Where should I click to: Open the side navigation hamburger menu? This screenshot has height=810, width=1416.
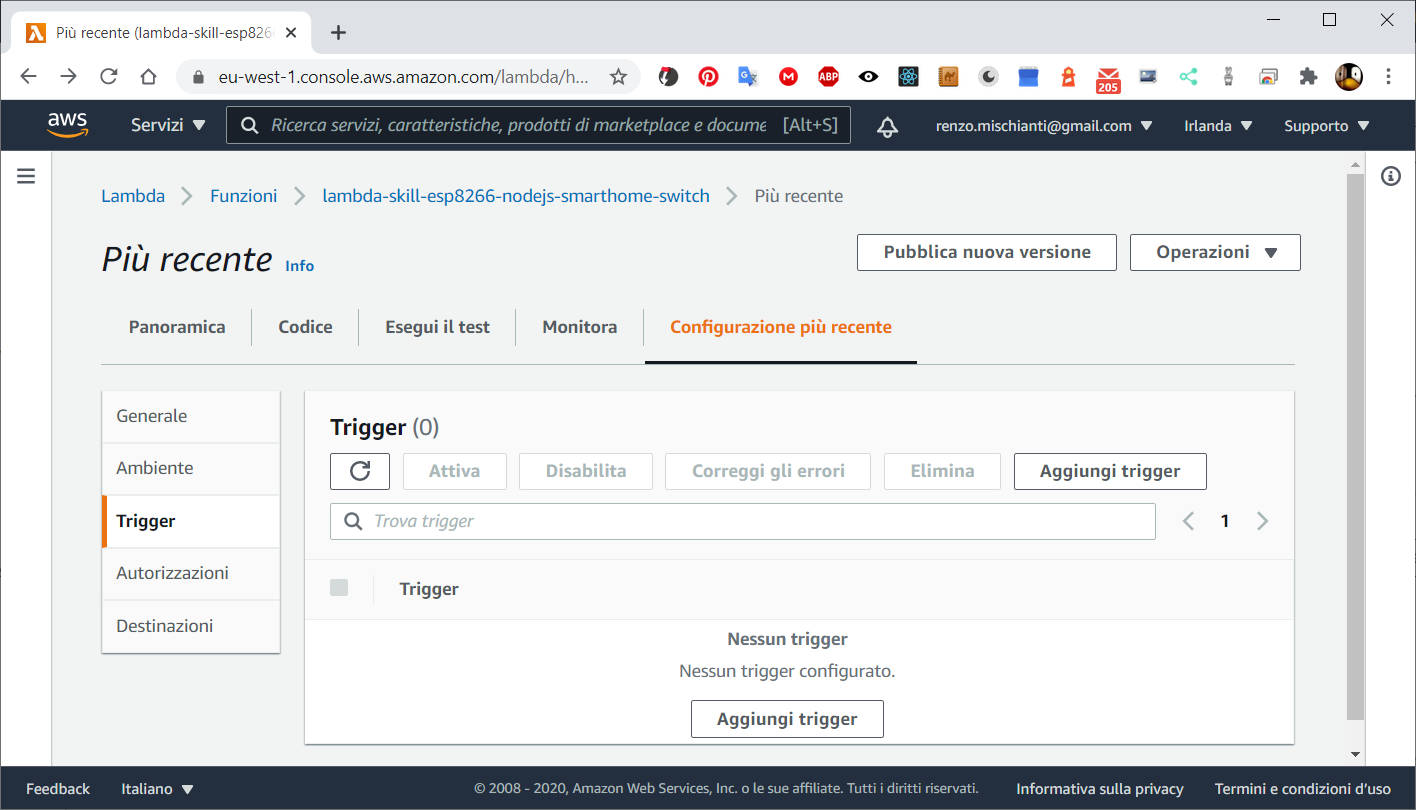[x=25, y=175]
